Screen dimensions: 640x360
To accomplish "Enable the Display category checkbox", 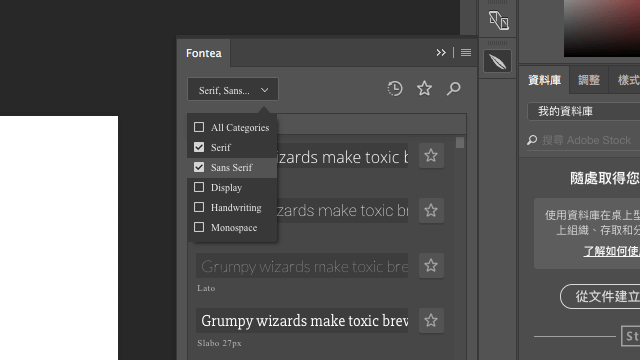I will 199,187.
